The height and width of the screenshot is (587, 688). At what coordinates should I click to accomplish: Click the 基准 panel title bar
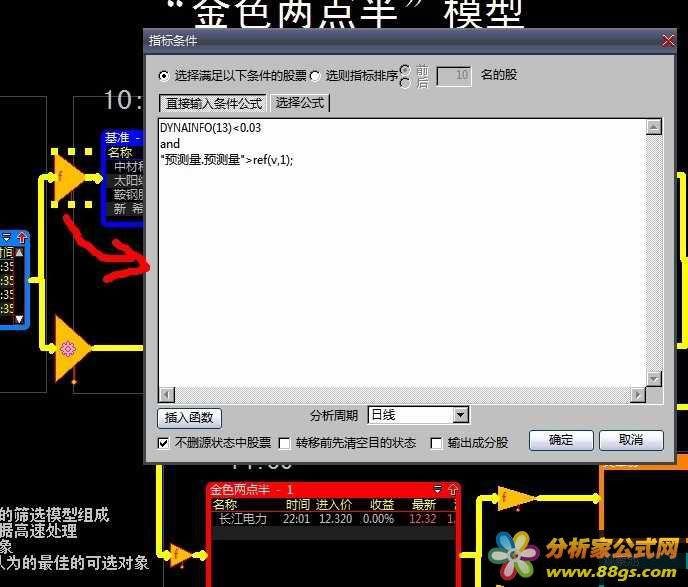123,138
